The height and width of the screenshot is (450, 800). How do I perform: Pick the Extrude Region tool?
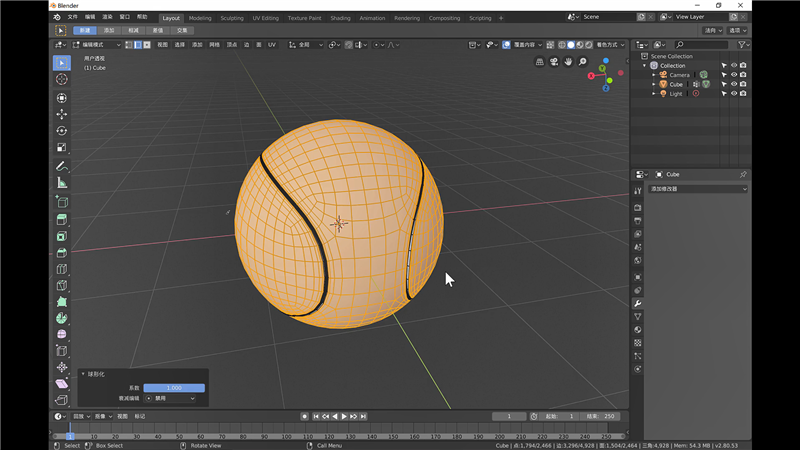point(62,220)
